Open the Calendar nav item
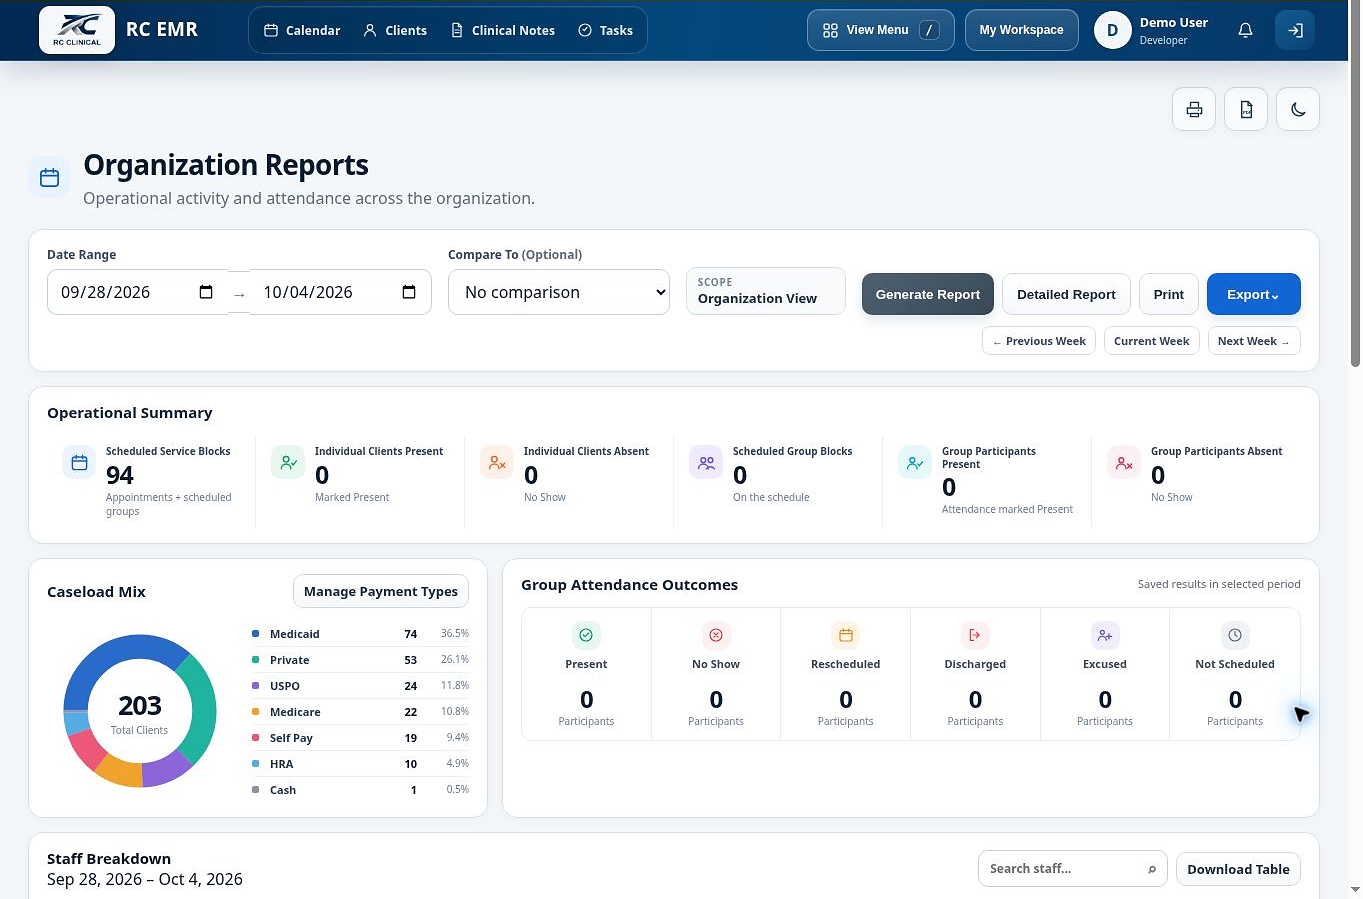Image resolution: width=1363 pixels, height=899 pixels. [302, 30]
